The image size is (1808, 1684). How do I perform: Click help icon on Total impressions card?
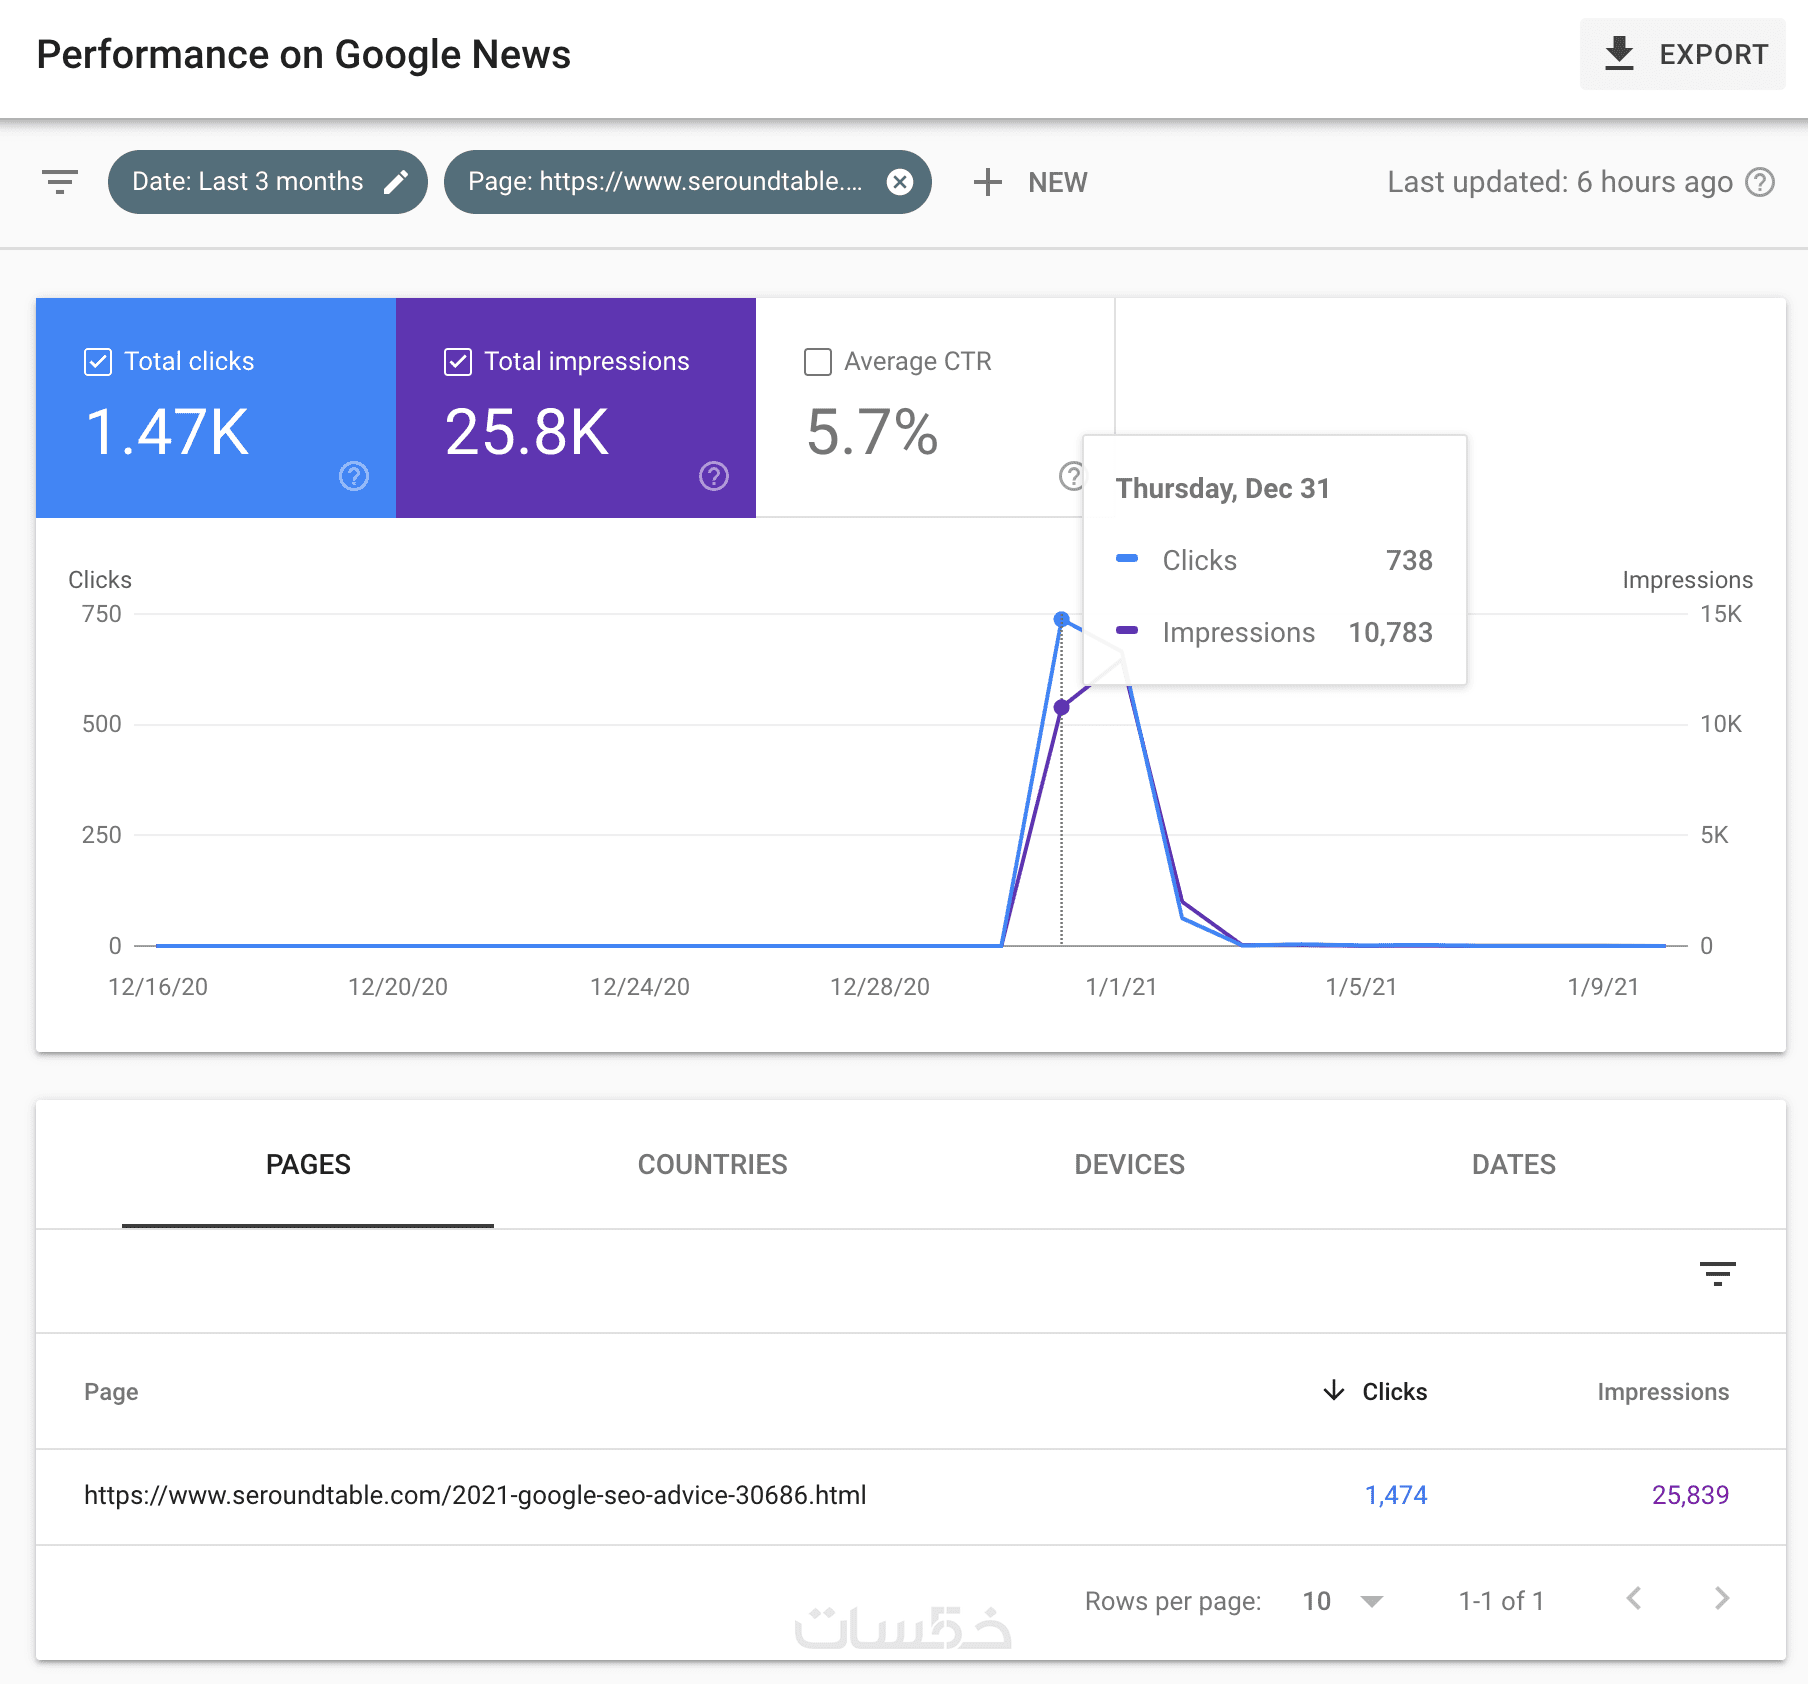713,476
